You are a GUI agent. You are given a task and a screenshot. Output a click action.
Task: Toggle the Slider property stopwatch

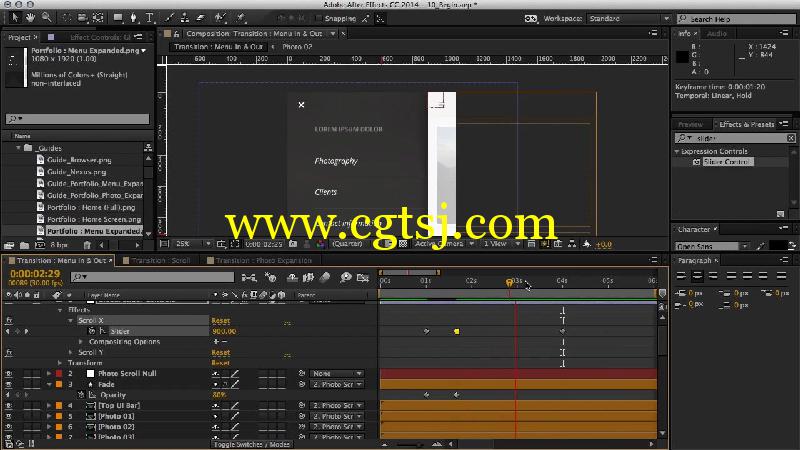(x=92, y=331)
